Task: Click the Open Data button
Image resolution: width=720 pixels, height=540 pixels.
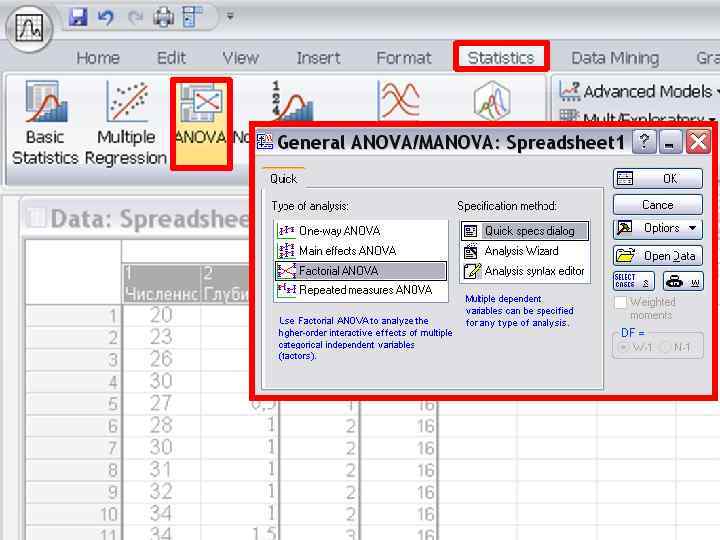Action: click(x=658, y=255)
